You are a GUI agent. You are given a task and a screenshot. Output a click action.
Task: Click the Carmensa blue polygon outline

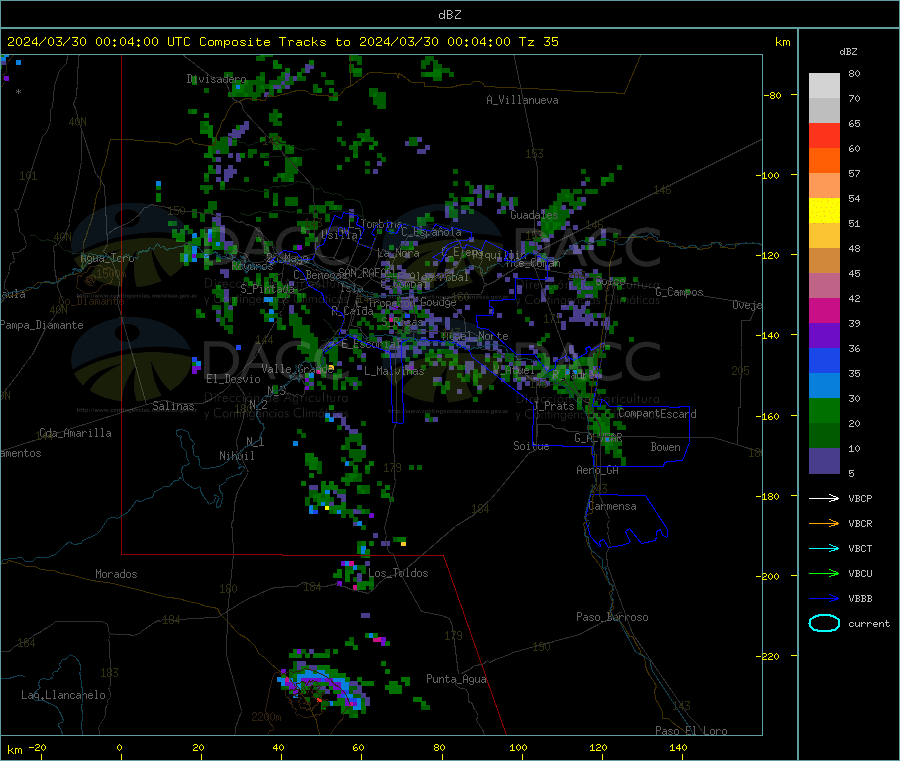click(627, 521)
